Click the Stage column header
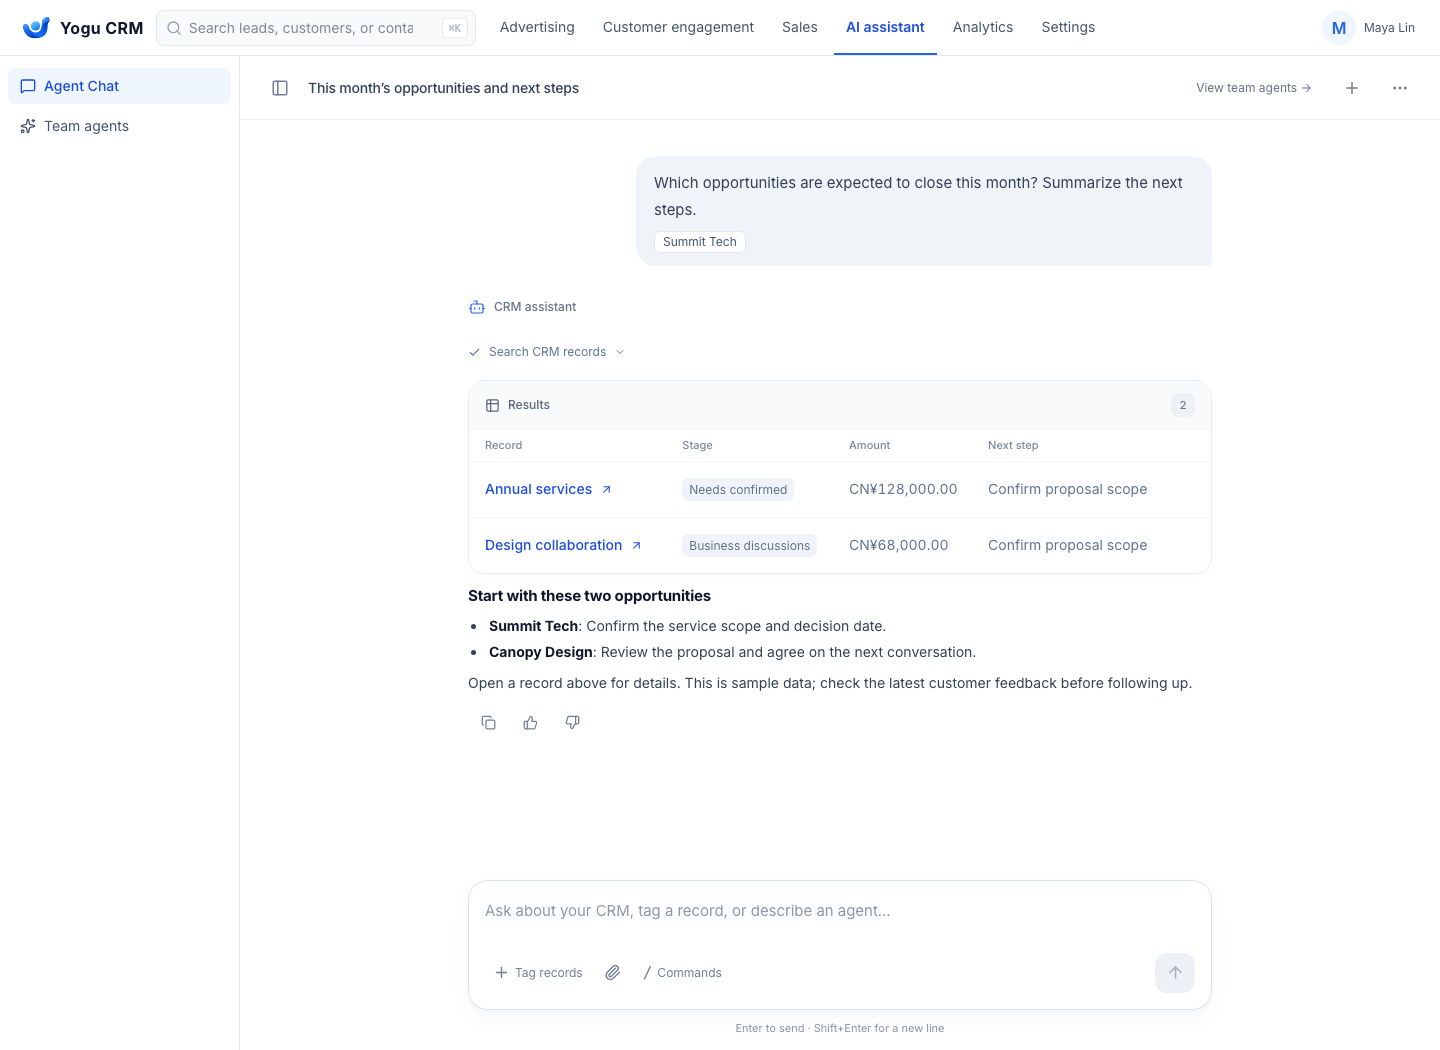The width and height of the screenshot is (1440, 1050). 697,445
